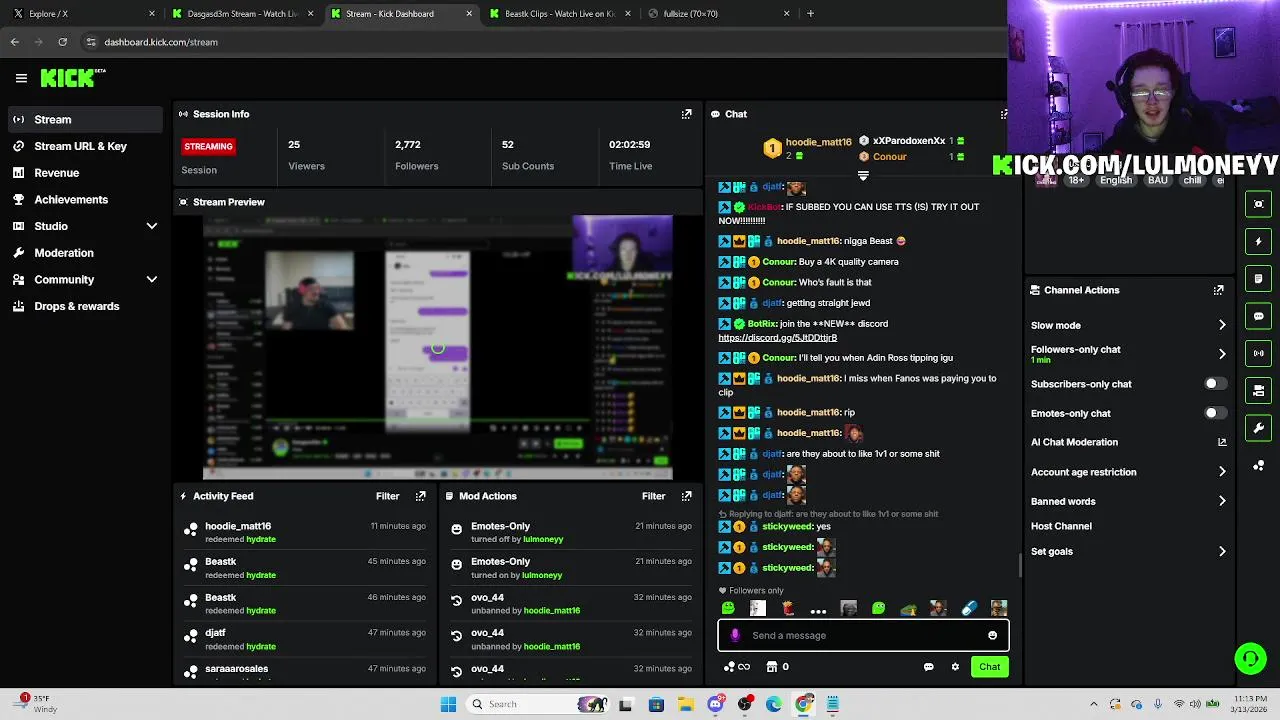Toggle stream preview panel icon in right rail
This screenshot has width=1280, height=720.
[1259, 204]
